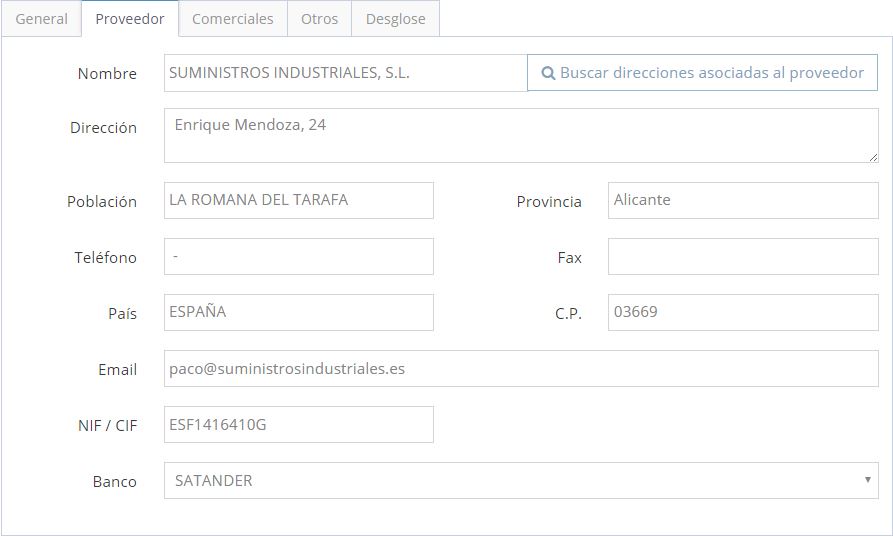
Task: Switch to the General tab
Action: click(x=42, y=19)
